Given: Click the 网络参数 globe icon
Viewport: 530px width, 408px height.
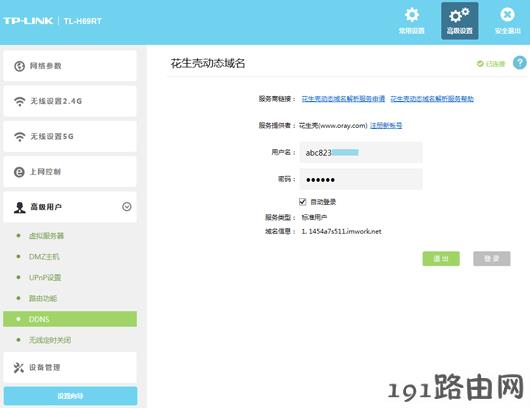Looking at the screenshot, I should click(19, 66).
